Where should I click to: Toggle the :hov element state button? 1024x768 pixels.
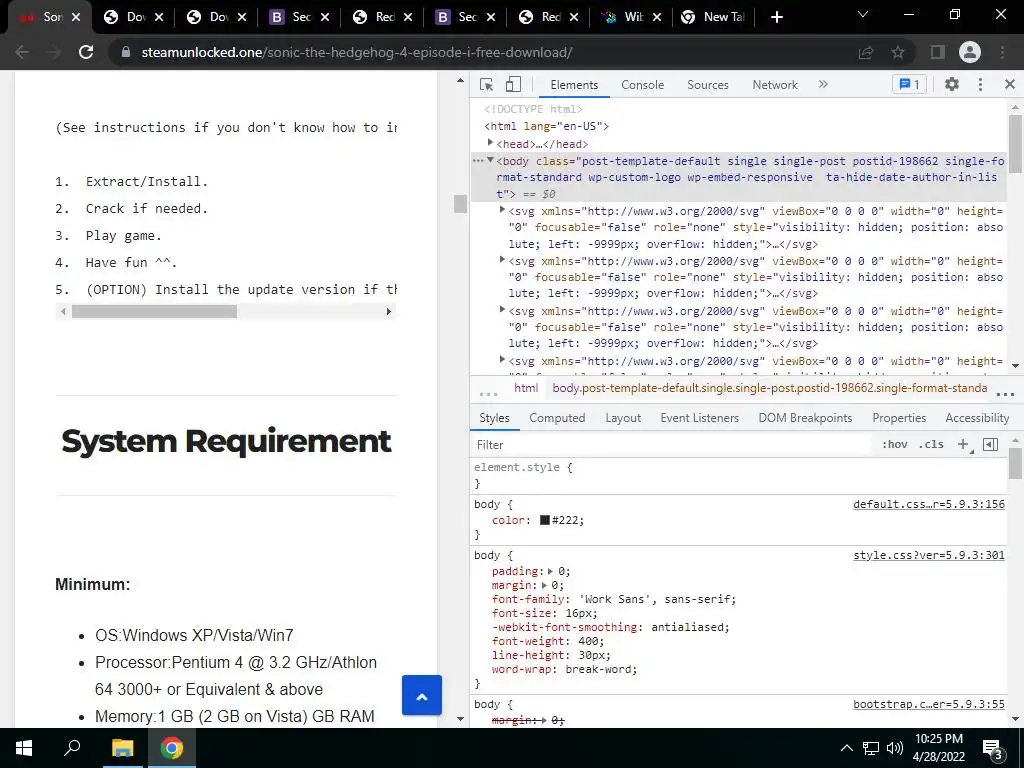coord(895,445)
